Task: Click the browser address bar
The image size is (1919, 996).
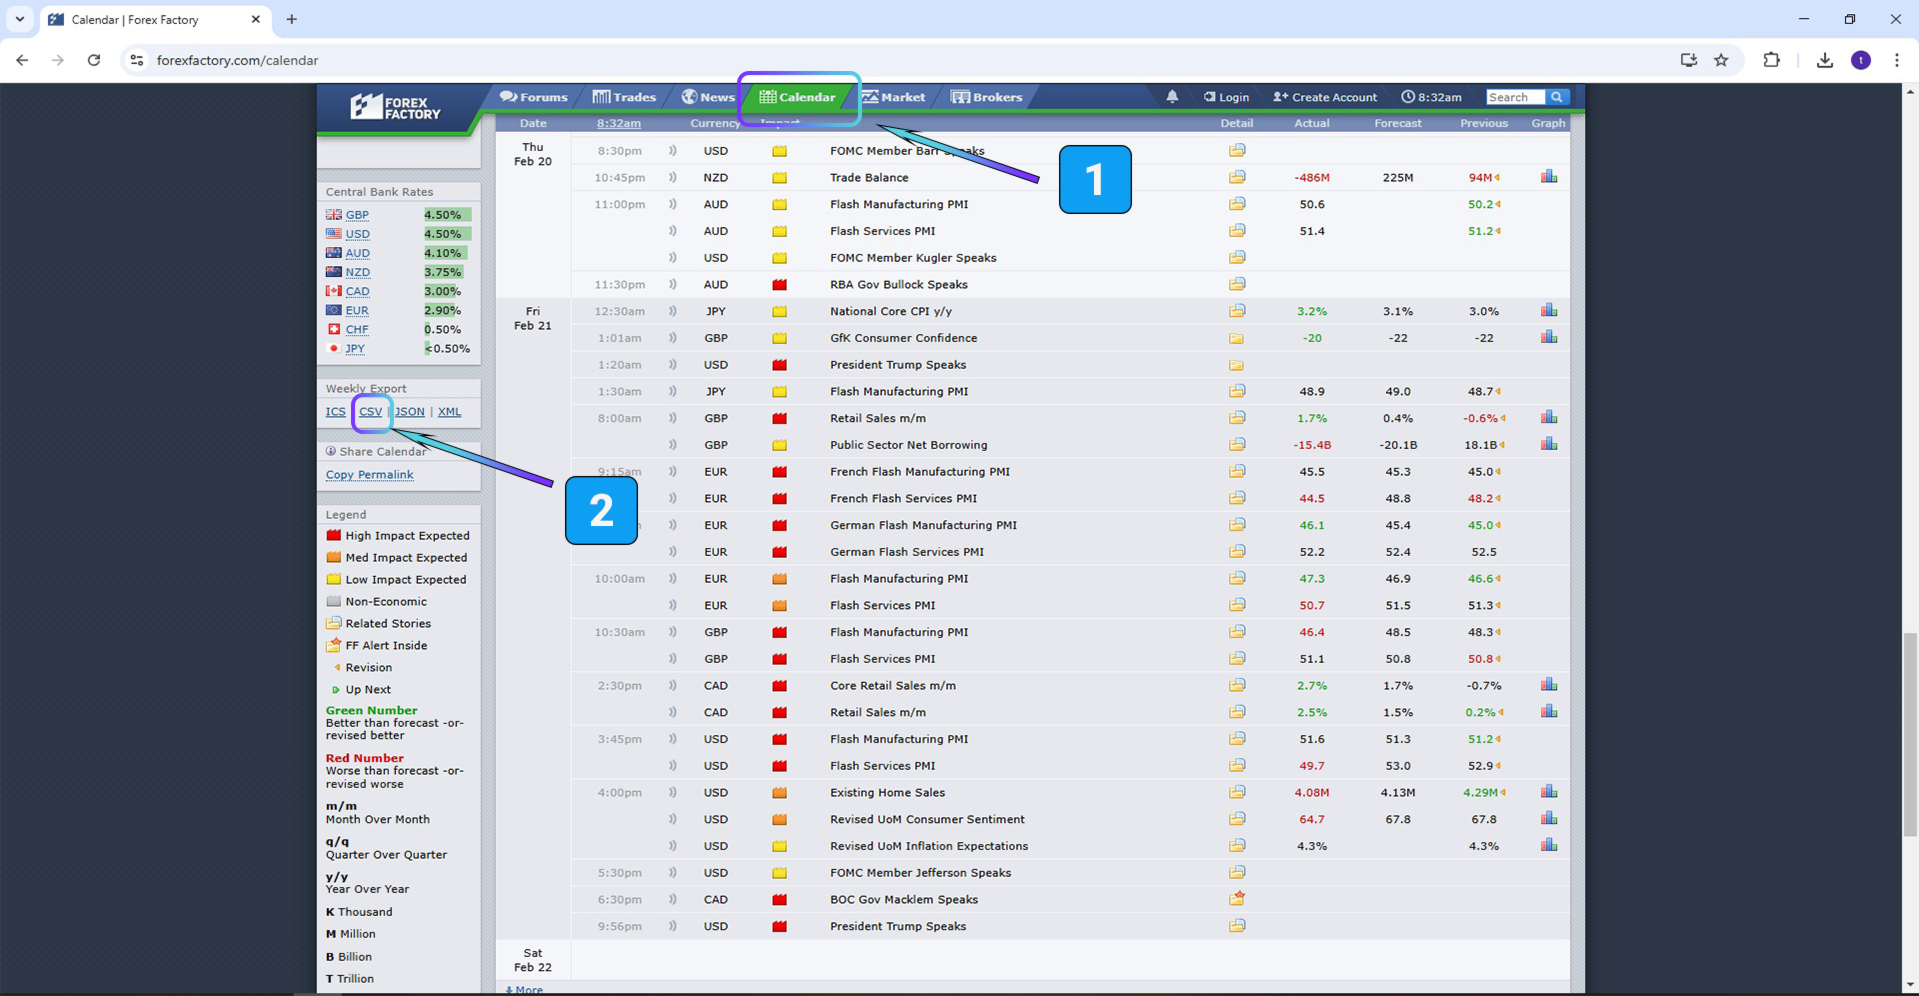Action: (900, 60)
